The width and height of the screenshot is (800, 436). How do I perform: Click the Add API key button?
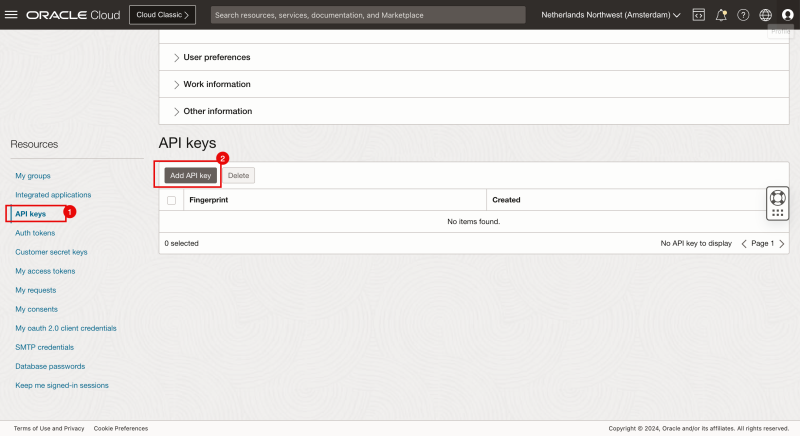coord(190,175)
